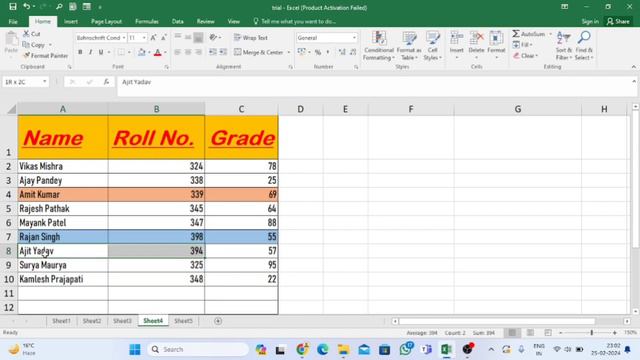Click the Percent Style button
Viewport: 640px width, 360px height.
pos(318,52)
